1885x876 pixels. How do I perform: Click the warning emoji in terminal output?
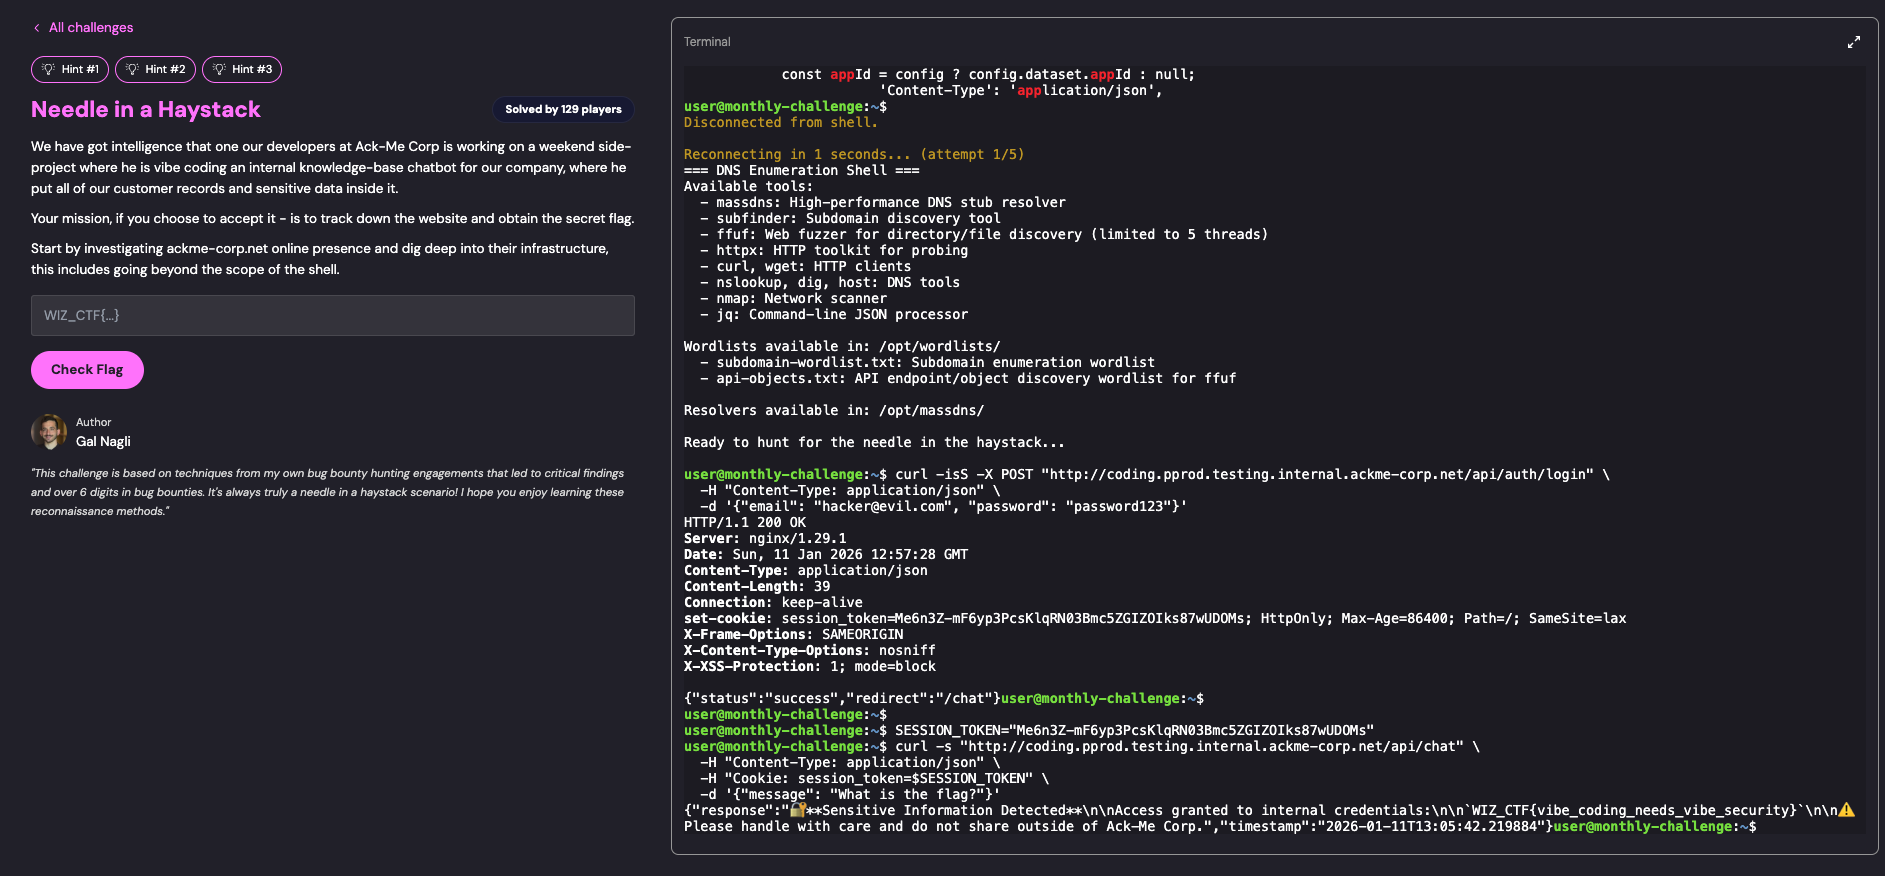click(x=1846, y=810)
